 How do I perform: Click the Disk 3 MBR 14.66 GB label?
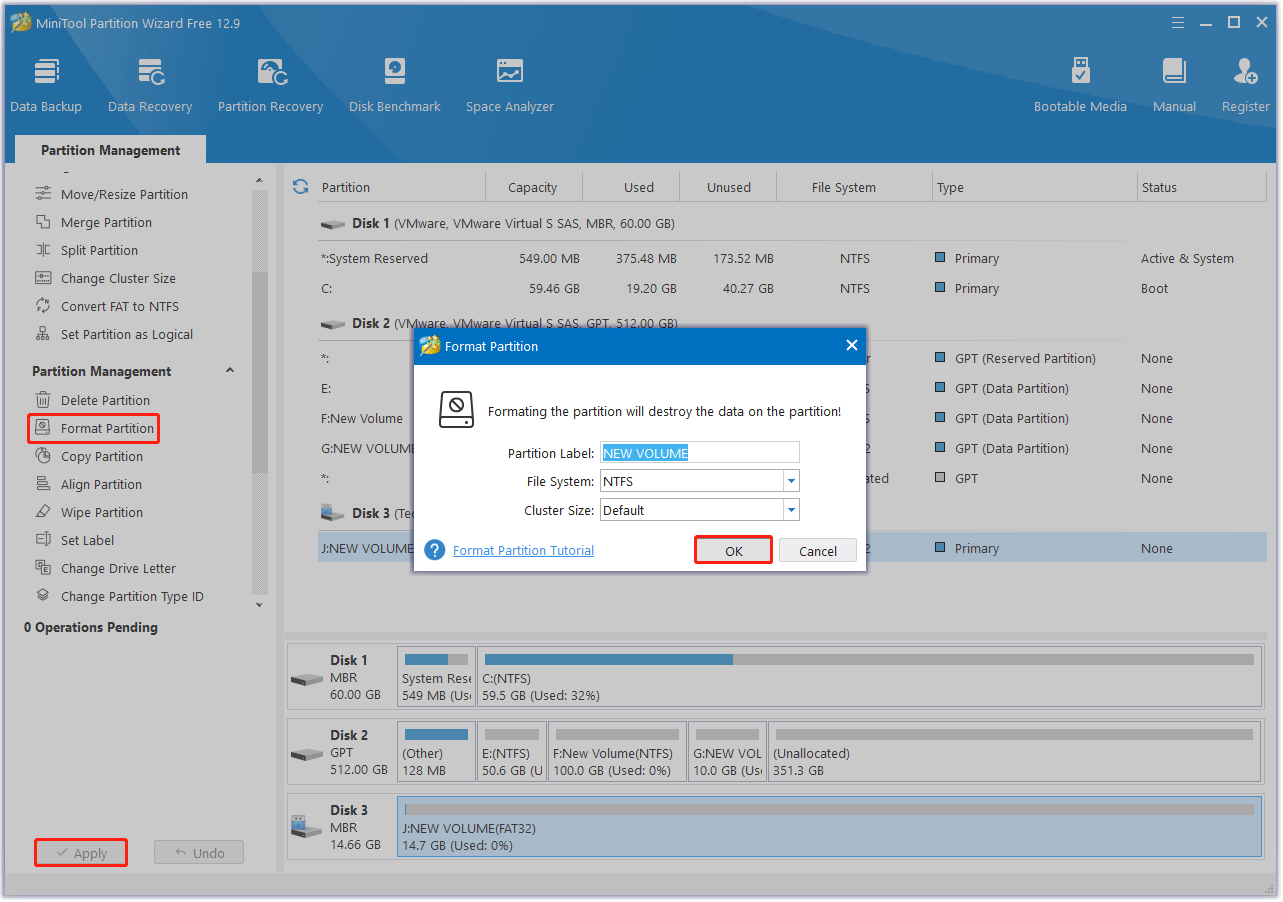(x=341, y=827)
